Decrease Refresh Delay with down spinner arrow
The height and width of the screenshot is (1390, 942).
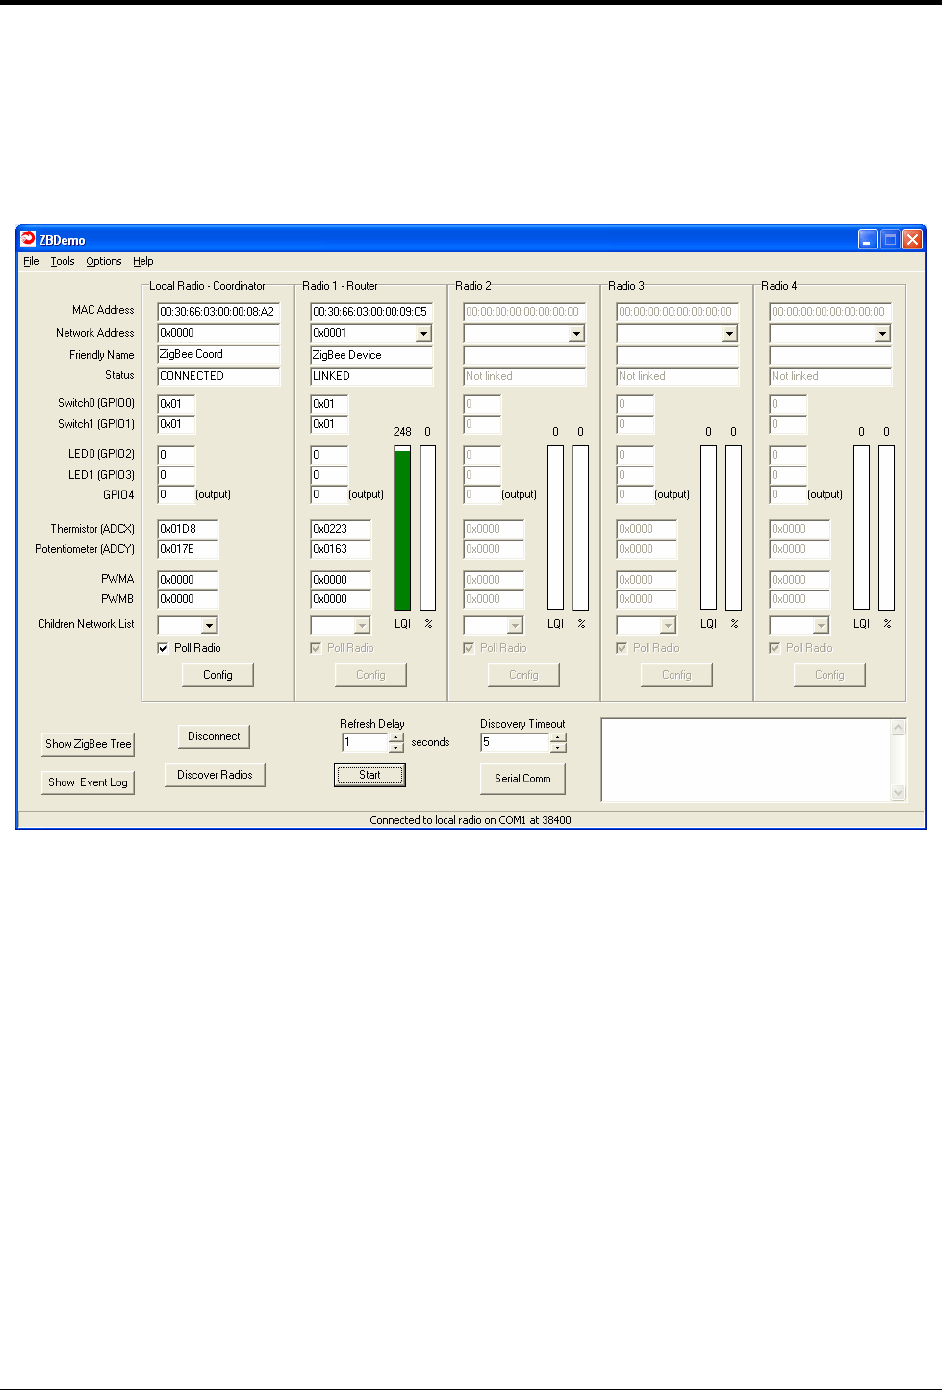point(396,748)
